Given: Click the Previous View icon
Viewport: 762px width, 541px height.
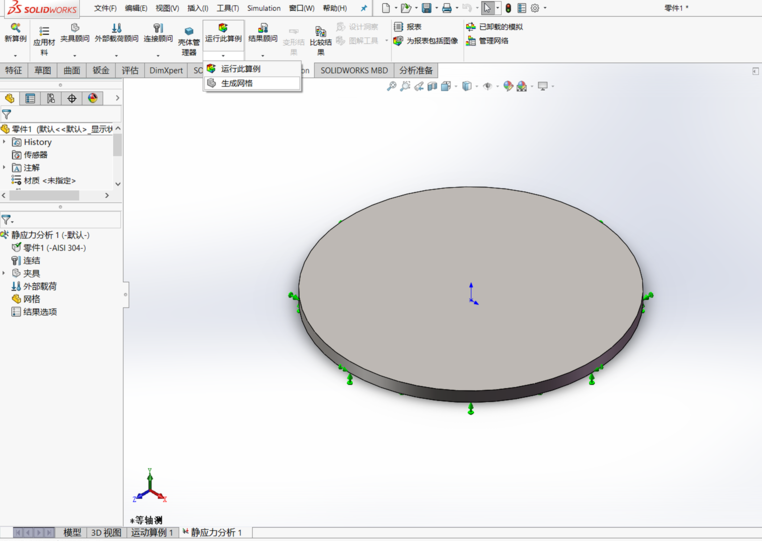Looking at the screenshot, I should tap(418, 86).
